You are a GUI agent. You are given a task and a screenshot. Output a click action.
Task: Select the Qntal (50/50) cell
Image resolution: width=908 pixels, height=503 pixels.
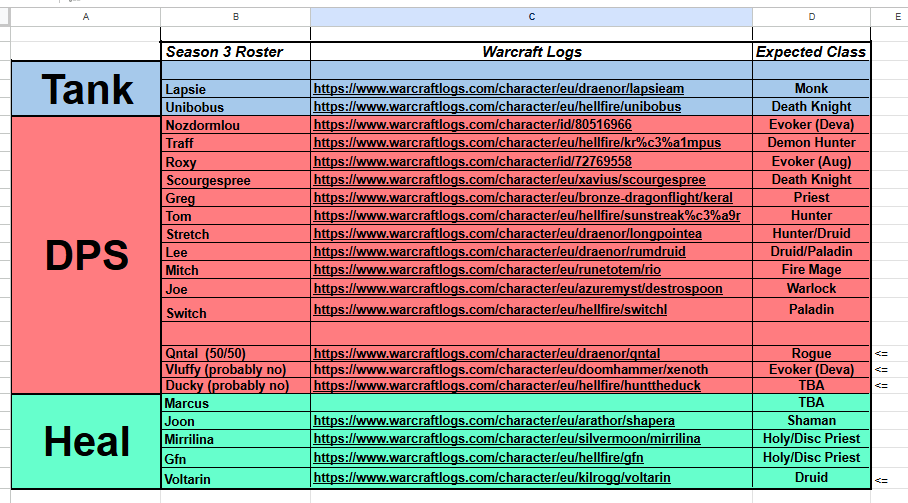236,353
